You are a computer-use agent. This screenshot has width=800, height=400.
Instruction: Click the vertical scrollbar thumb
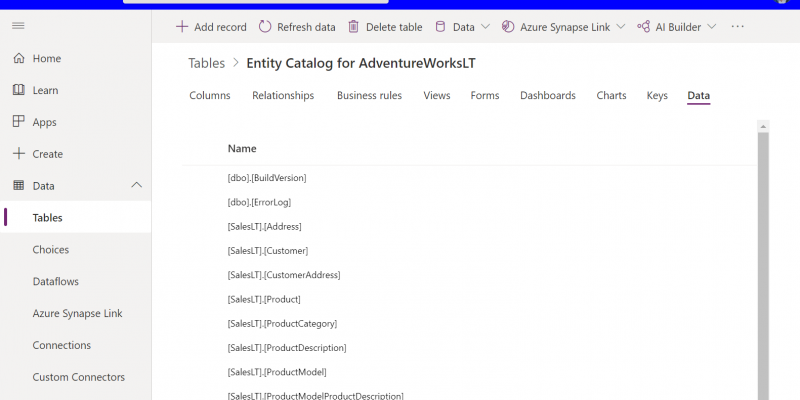(763, 266)
